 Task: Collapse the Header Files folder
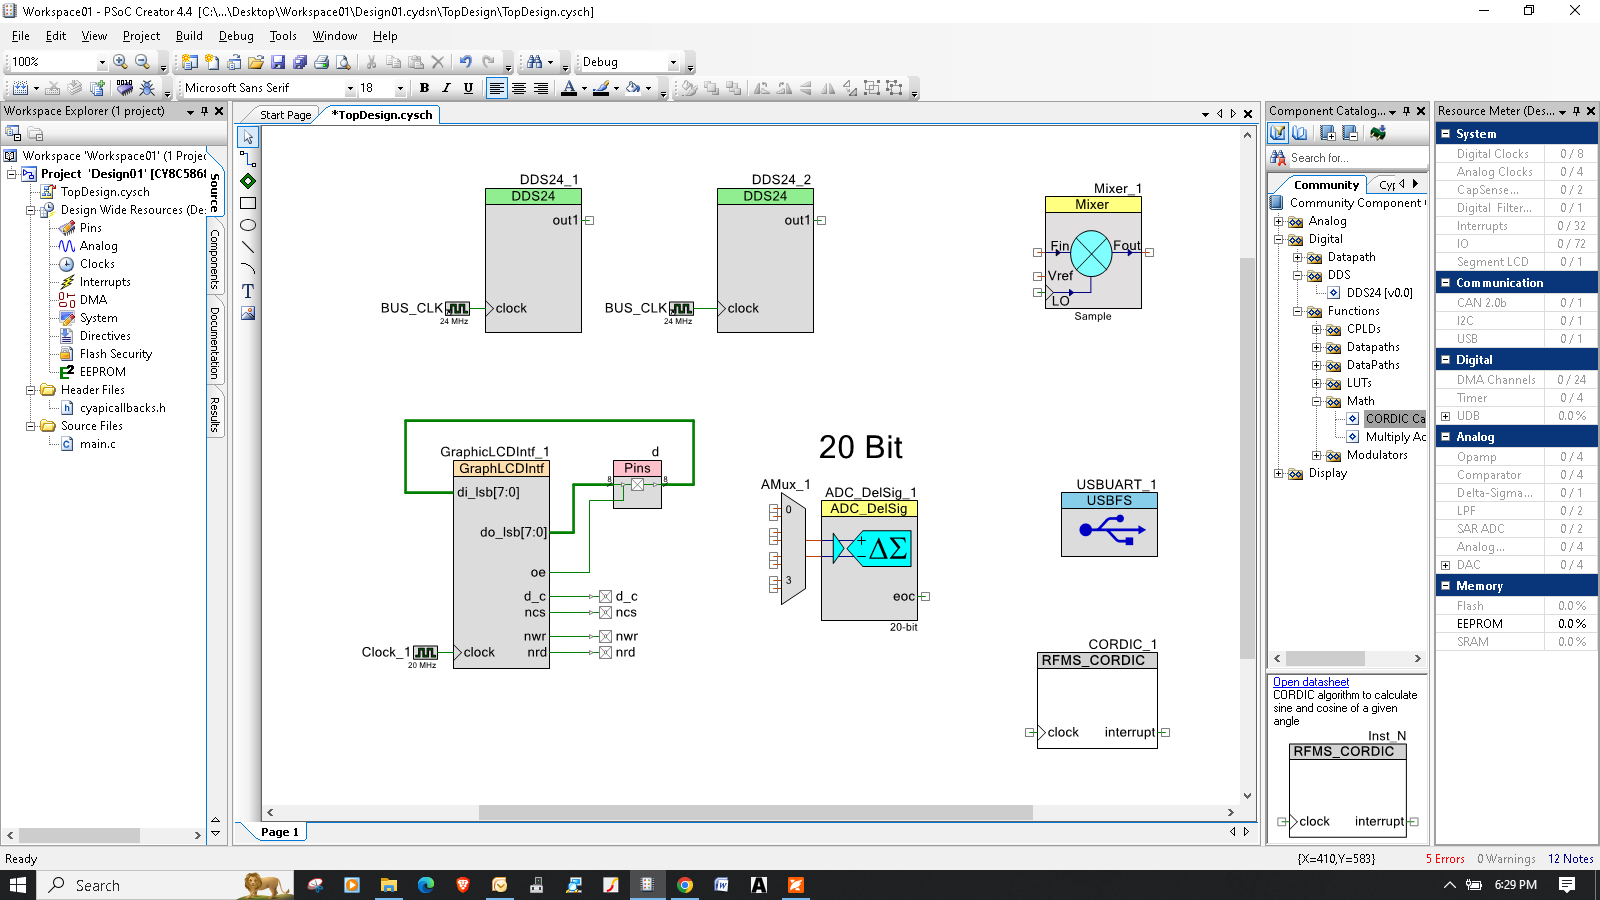(30, 390)
